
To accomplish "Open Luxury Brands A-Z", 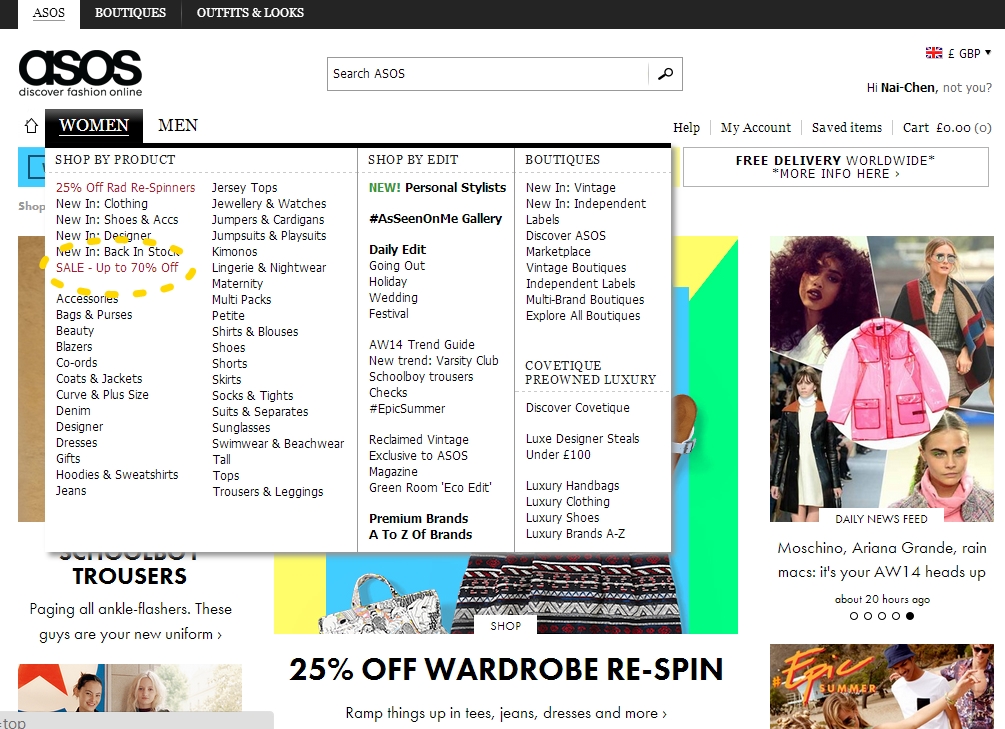I will point(576,534).
